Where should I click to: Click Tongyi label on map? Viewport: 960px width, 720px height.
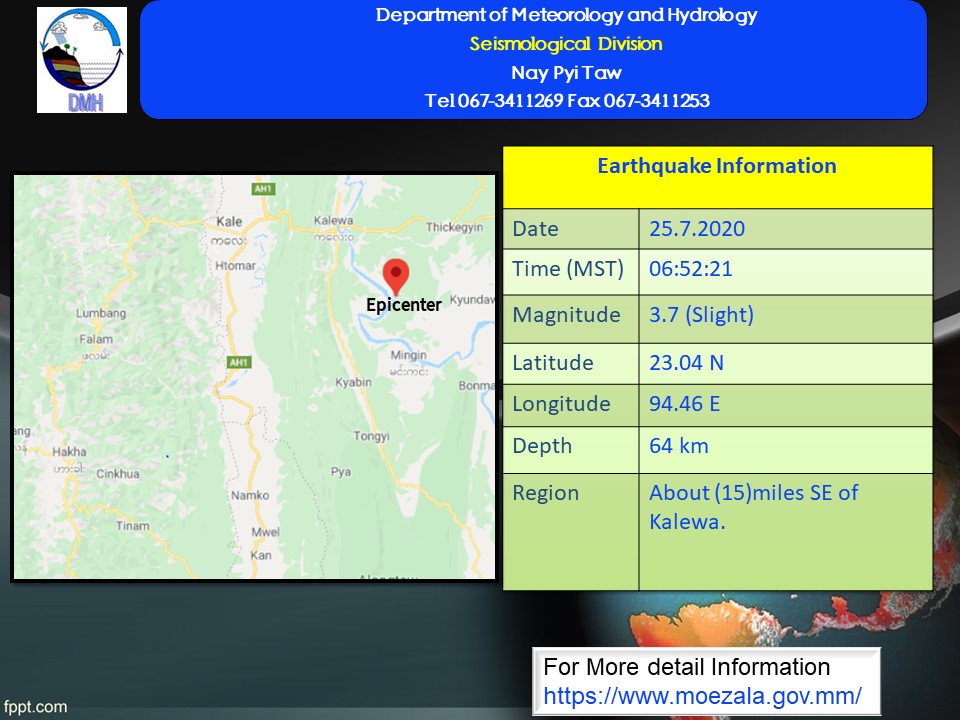[x=371, y=436]
